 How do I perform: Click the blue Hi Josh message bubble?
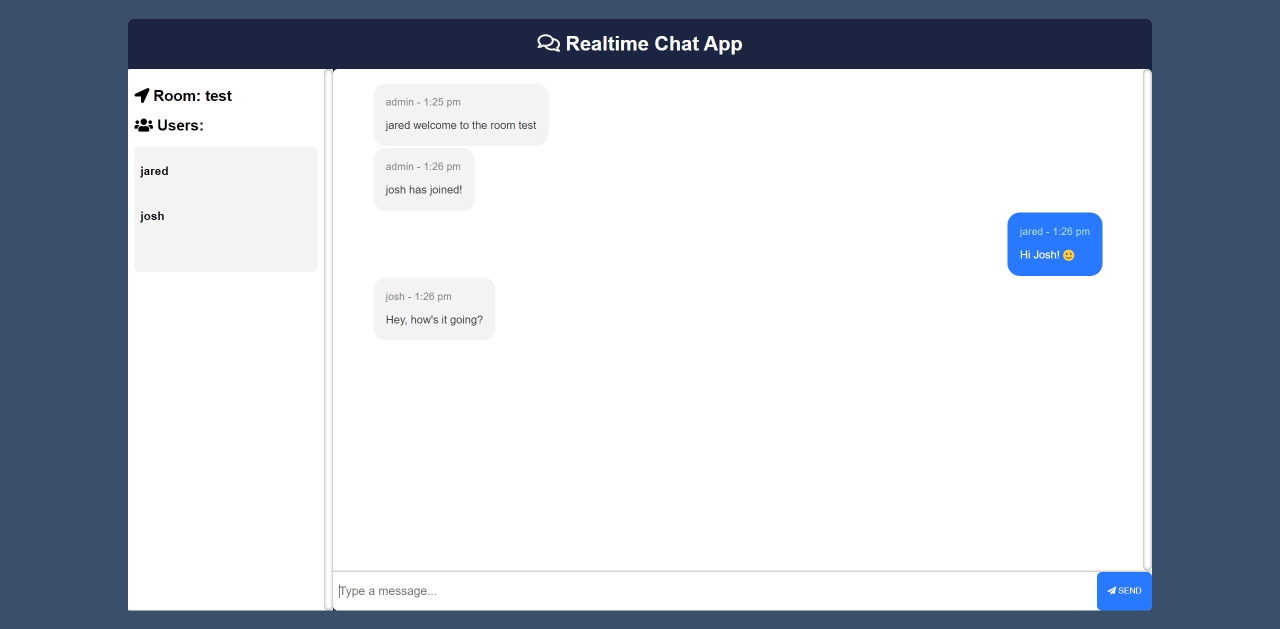(1054, 244)
